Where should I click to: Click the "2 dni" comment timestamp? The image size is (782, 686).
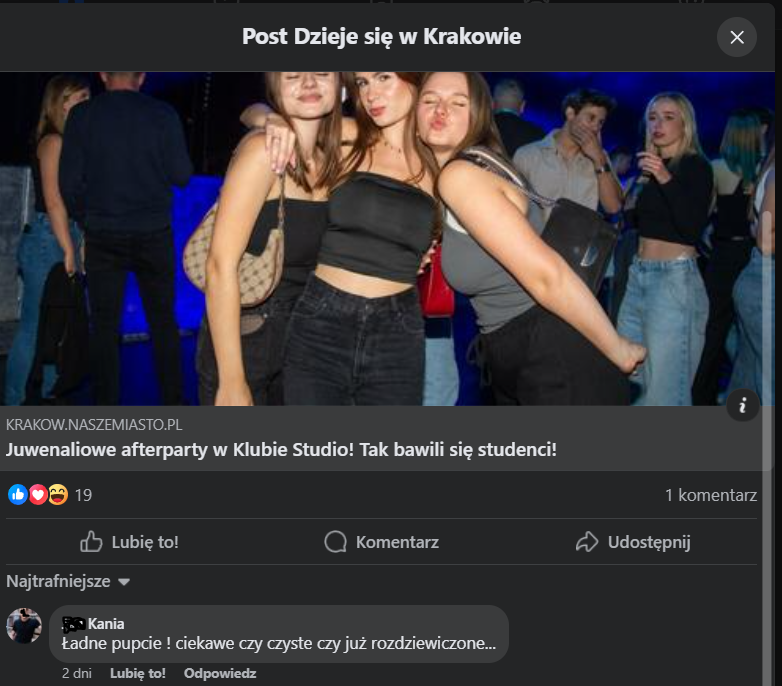coord(77,673)
